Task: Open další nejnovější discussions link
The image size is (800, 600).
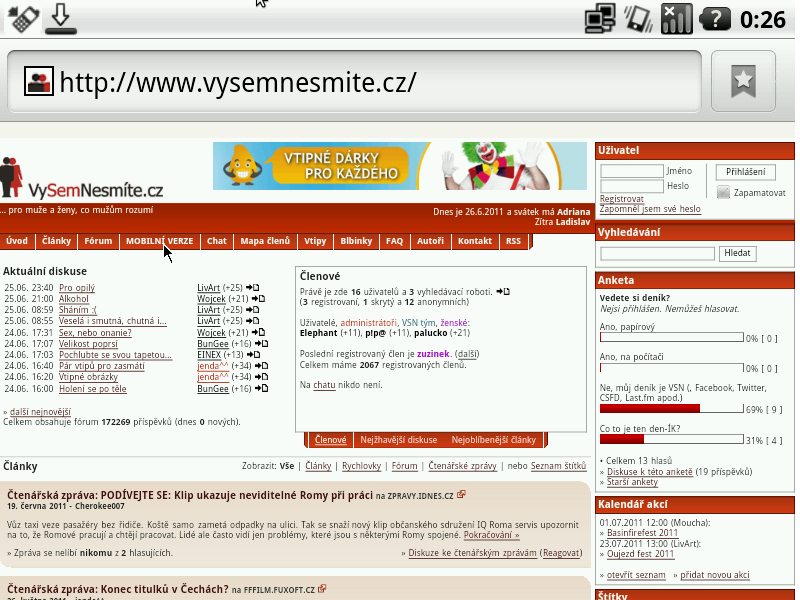Action: pyautogui.click(x=40, y=412)
